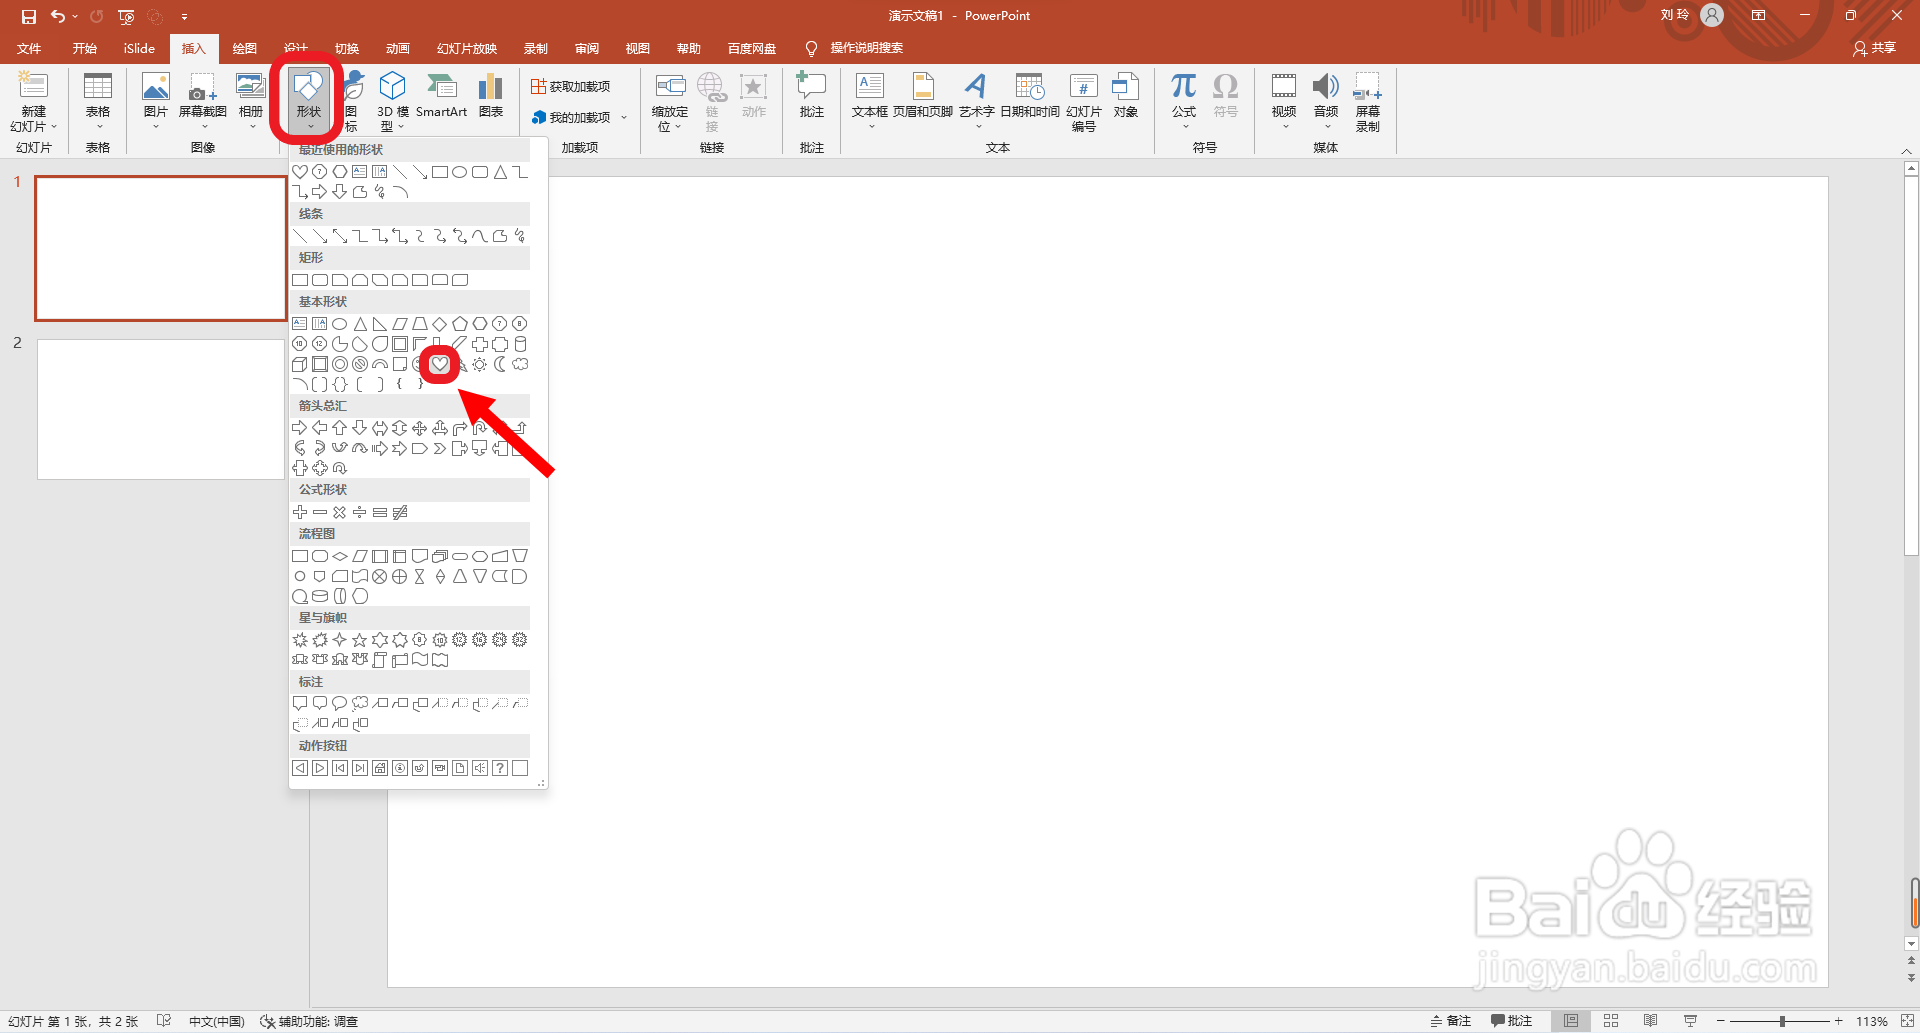Insert a Chart from the ribbon
The height and width of the screenshot is (1033, 1920).
point(491,98)
